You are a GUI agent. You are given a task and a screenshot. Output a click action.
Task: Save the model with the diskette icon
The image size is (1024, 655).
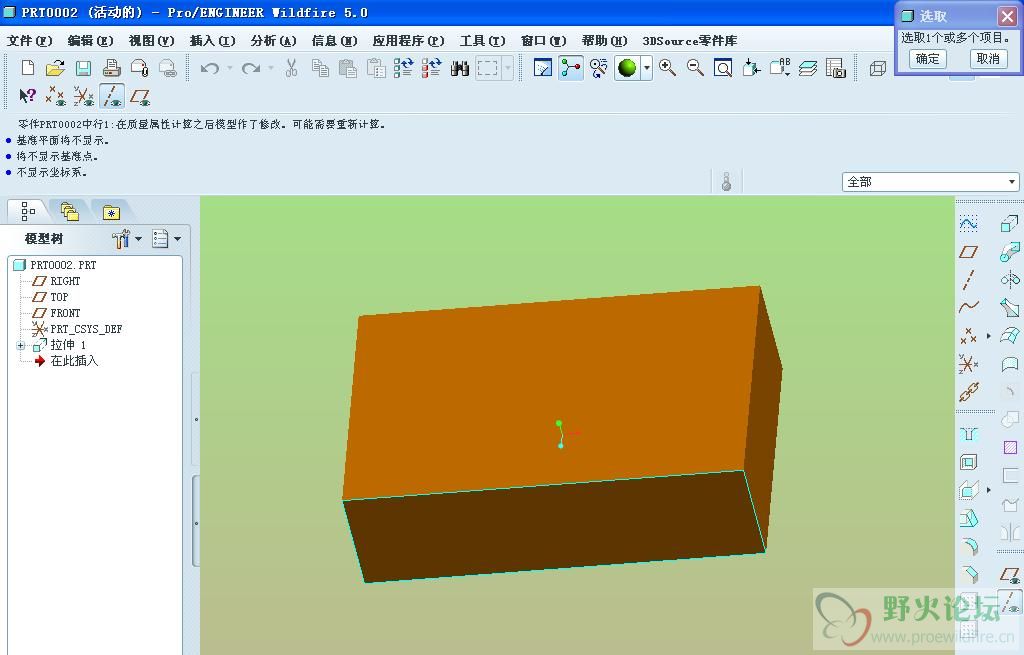point(83,68)
